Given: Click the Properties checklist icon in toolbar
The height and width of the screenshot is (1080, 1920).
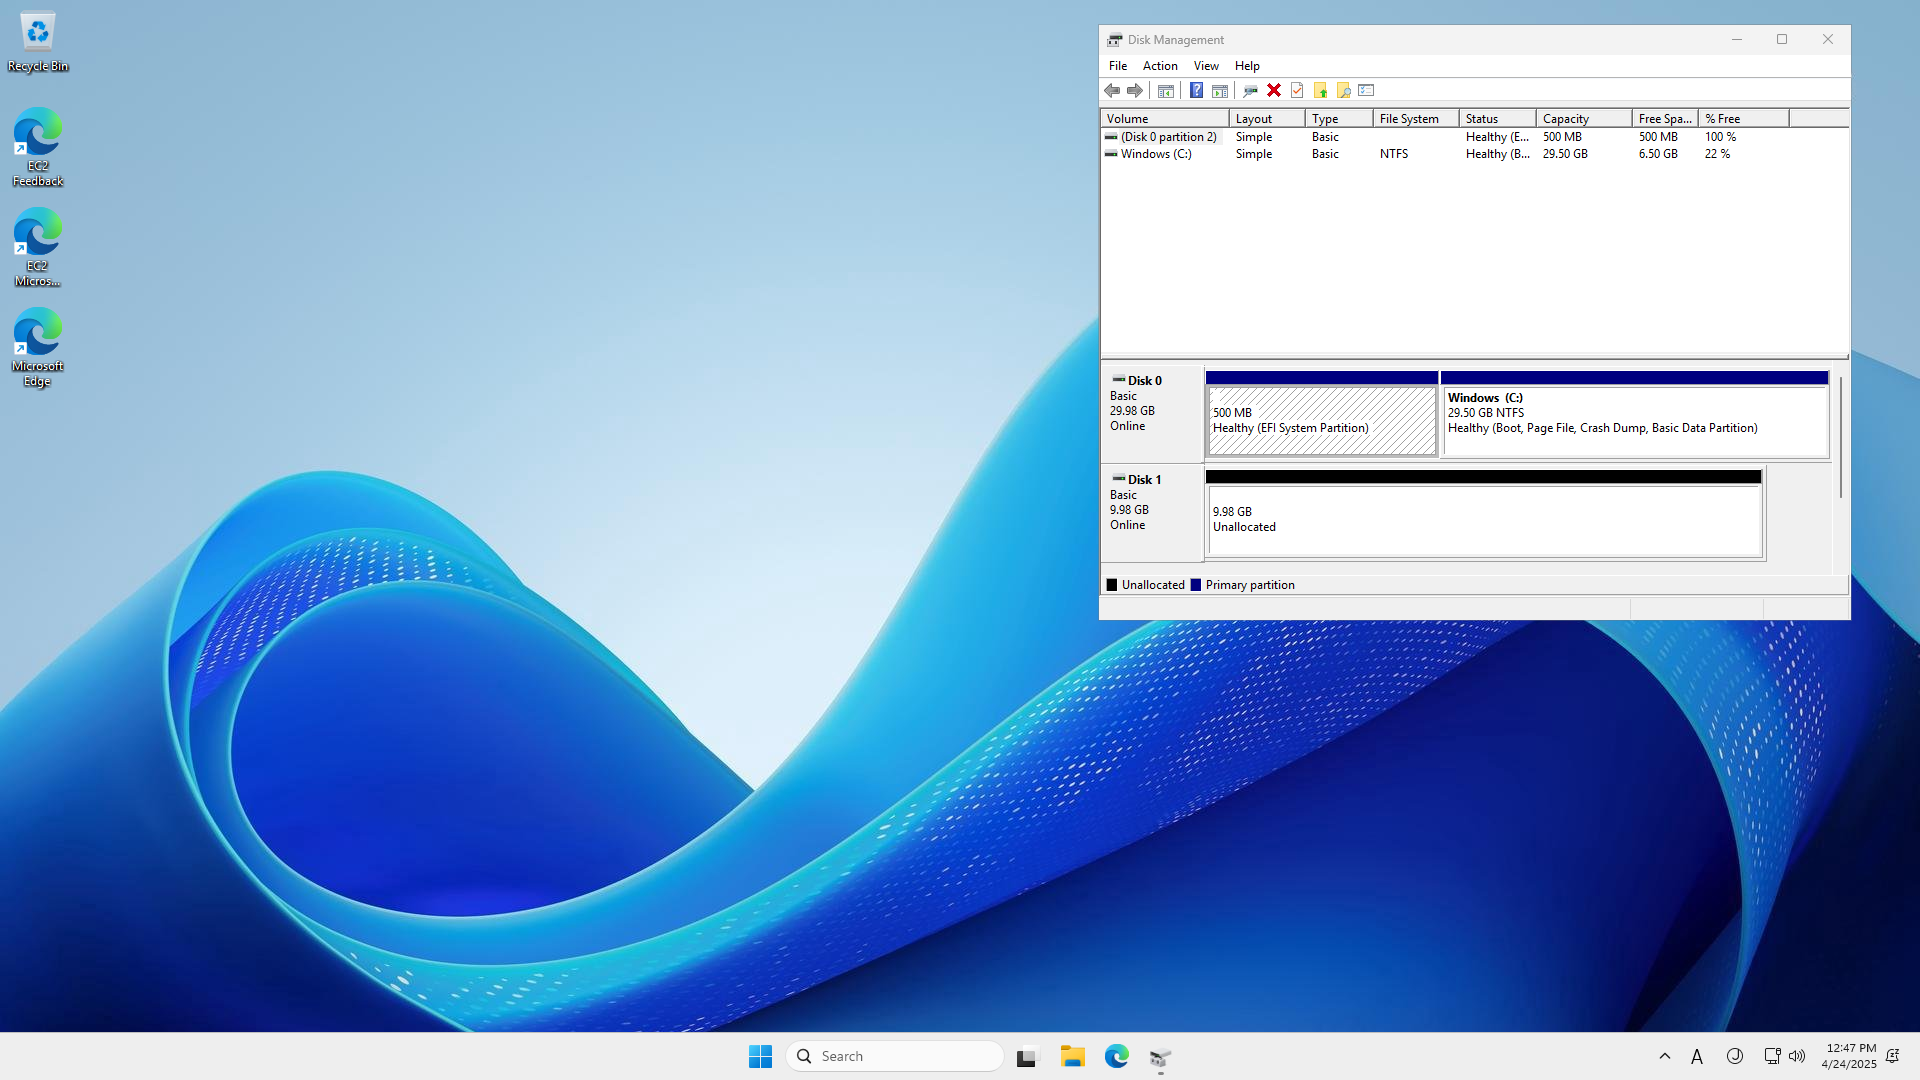Looking at the screenshot, I should tap(1297, 90).
